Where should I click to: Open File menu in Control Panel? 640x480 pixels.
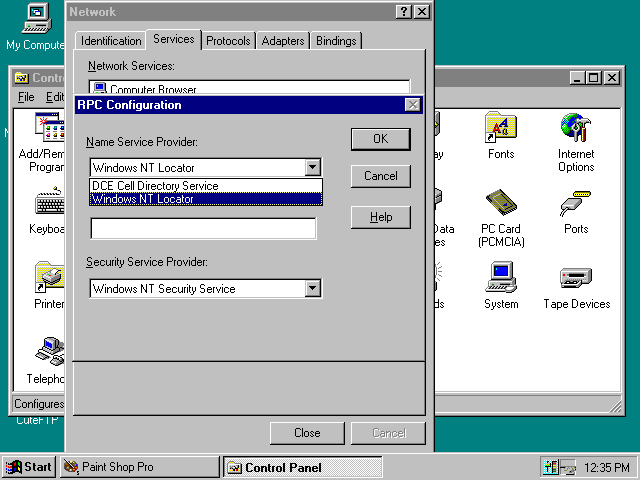pyautogui.click(x=26, y=97)
